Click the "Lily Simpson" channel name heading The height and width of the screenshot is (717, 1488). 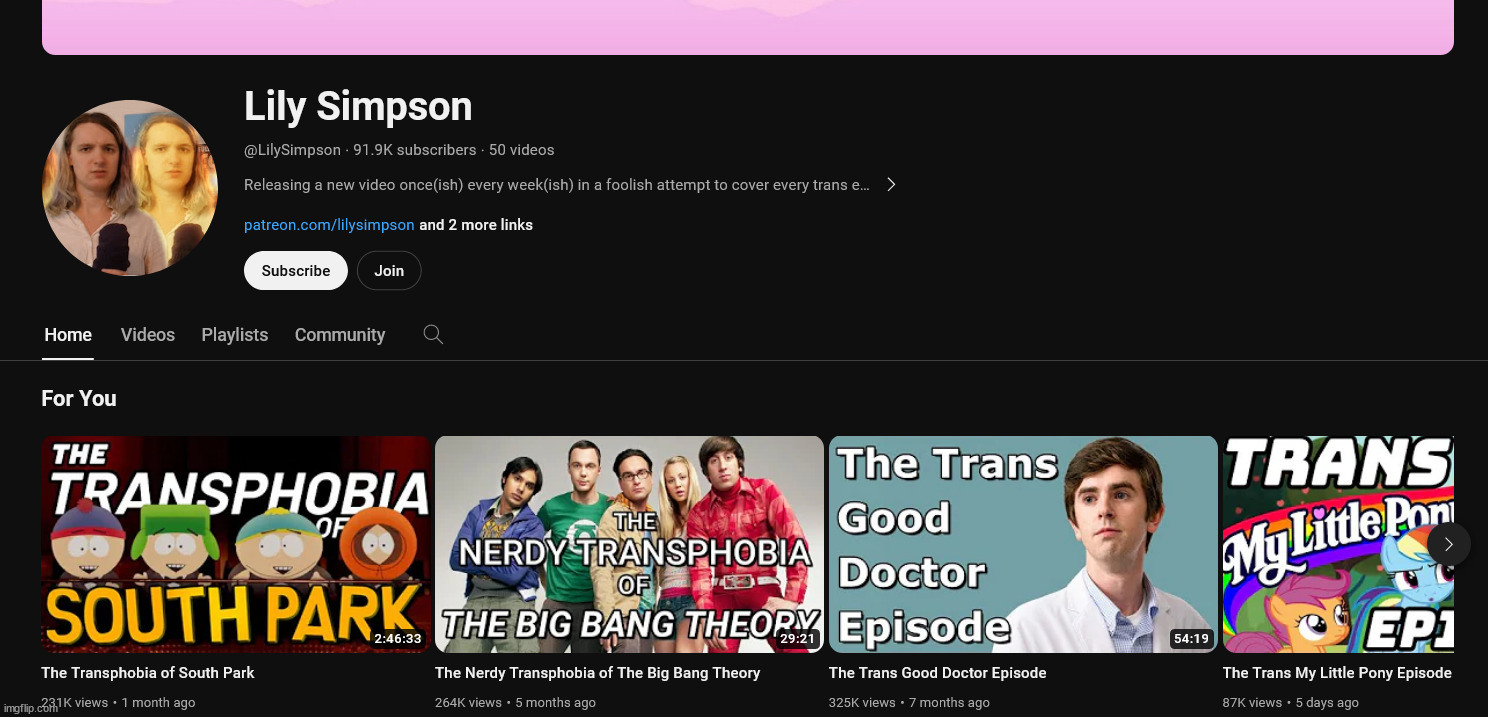coord(358,107)
